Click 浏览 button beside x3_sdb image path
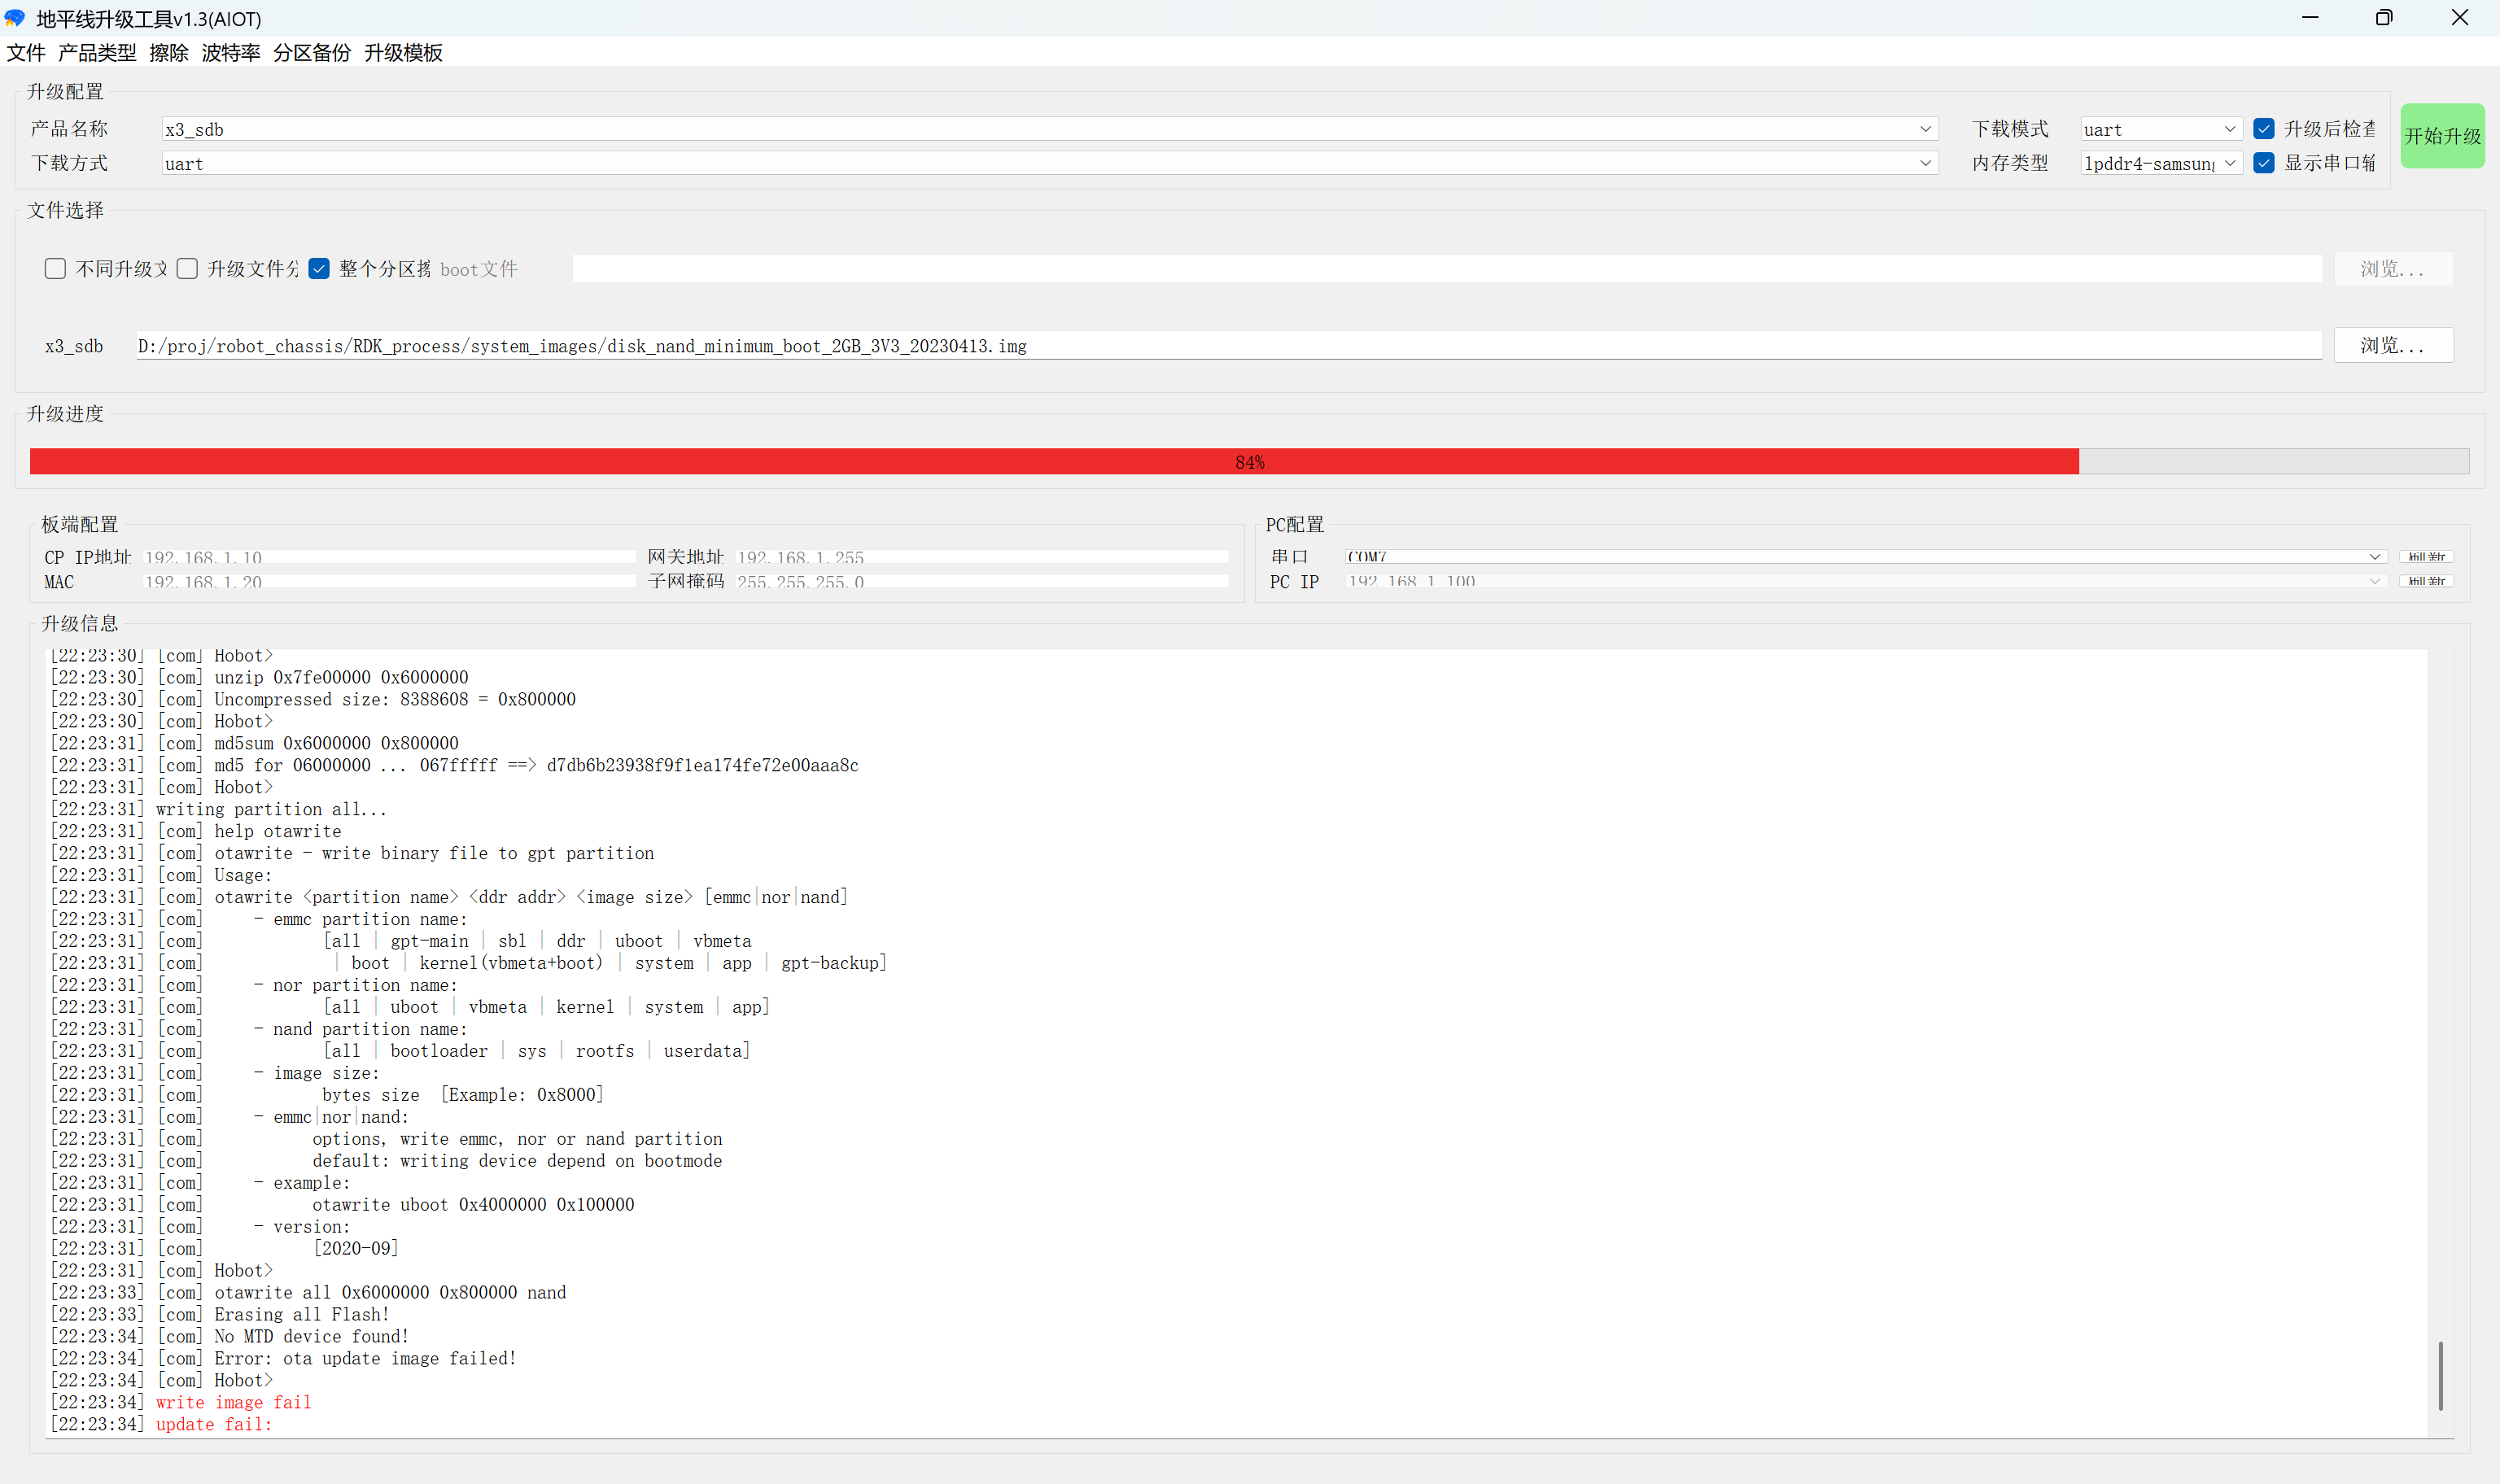The image size is (2500, 1484). 2393,345
